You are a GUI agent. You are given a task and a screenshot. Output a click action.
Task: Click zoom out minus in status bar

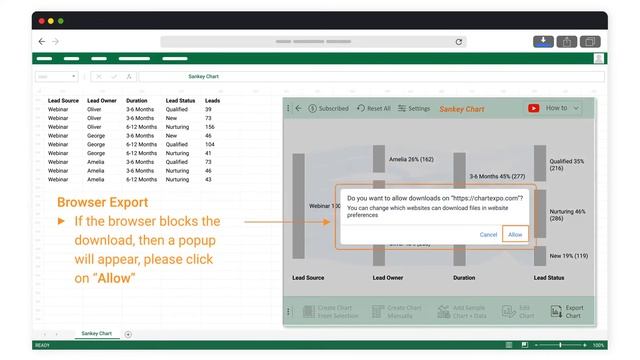point(536,345)
